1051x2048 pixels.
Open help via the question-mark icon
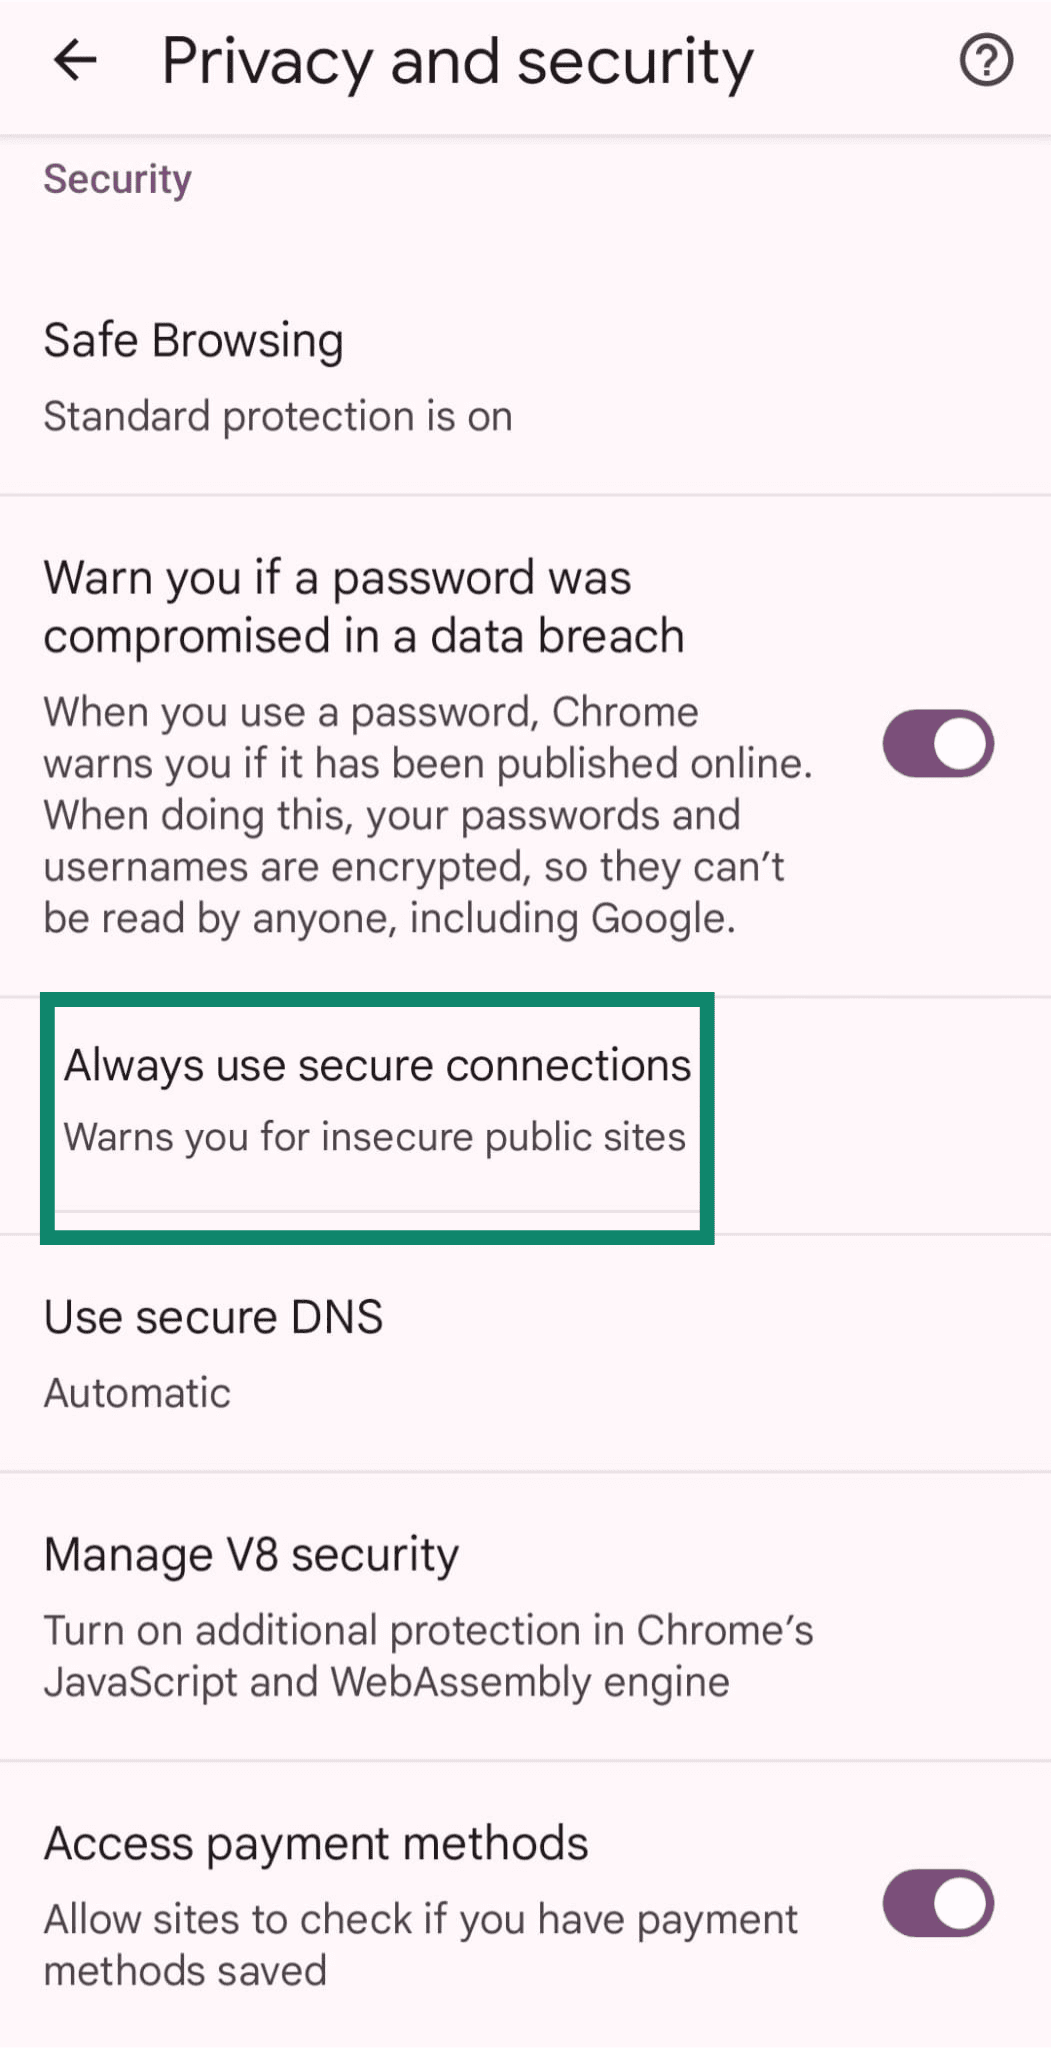(x=984, y=60)
